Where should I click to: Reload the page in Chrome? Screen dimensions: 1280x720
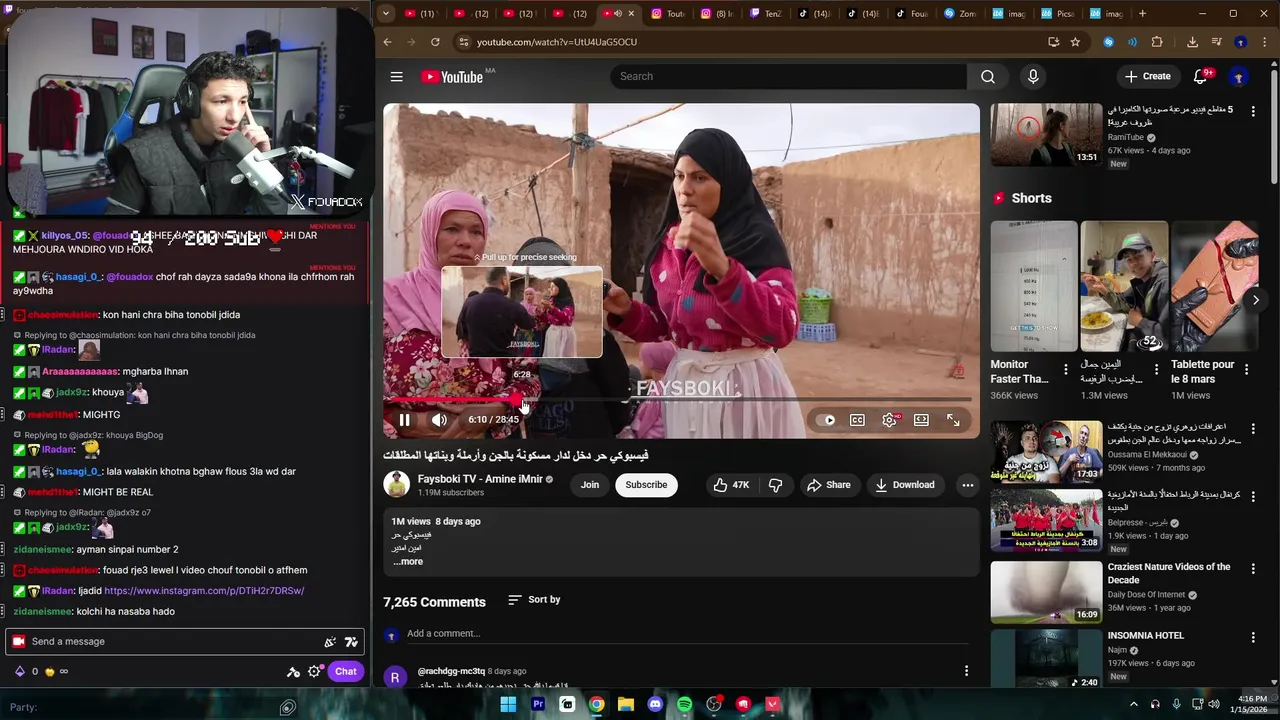point(435,42)
